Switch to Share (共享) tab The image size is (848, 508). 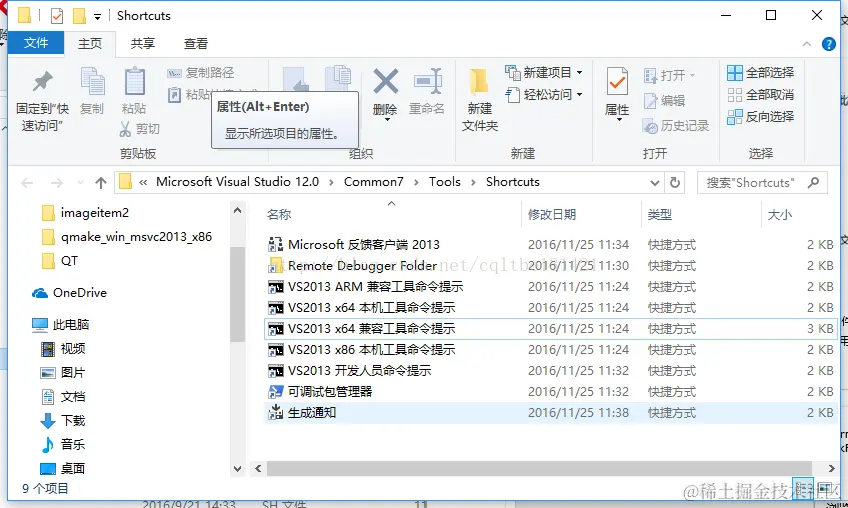143,43
